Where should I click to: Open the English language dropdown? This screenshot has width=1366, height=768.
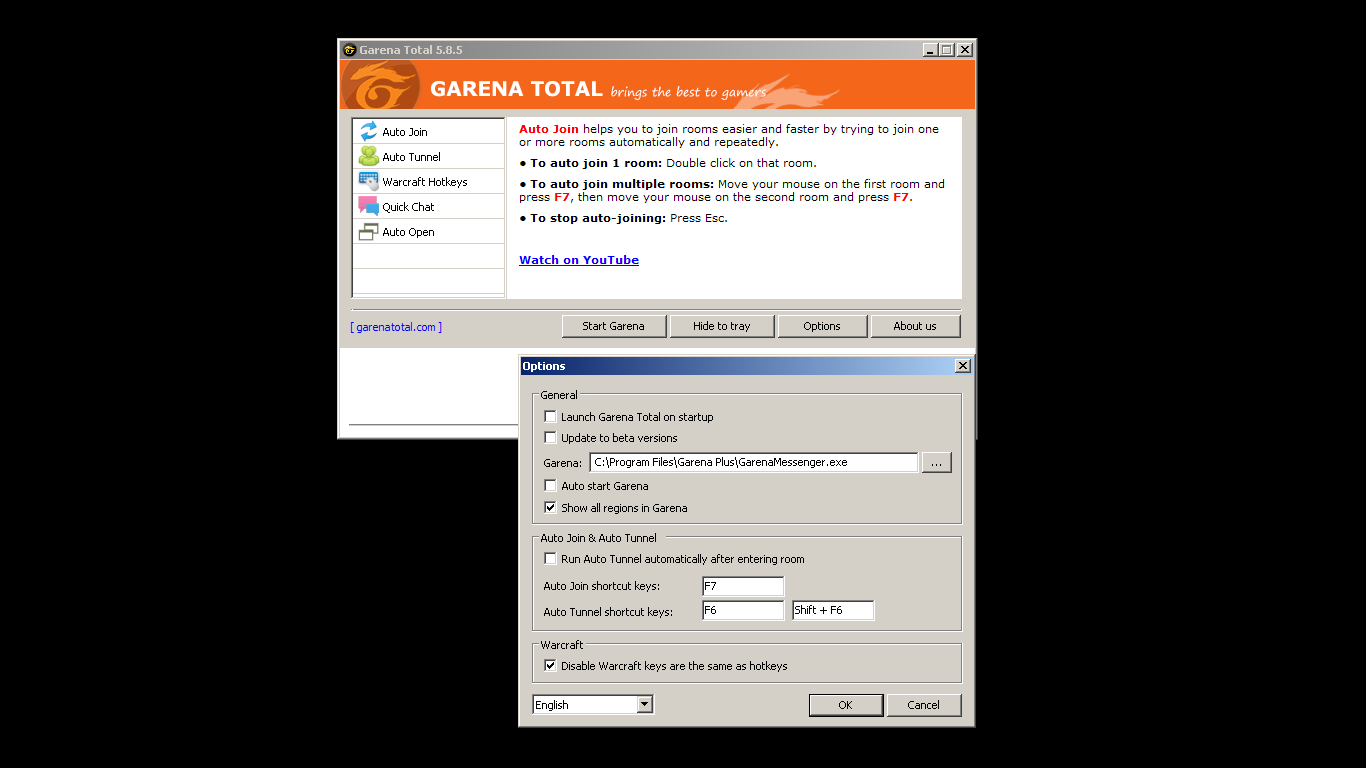(x=593, y=704)
